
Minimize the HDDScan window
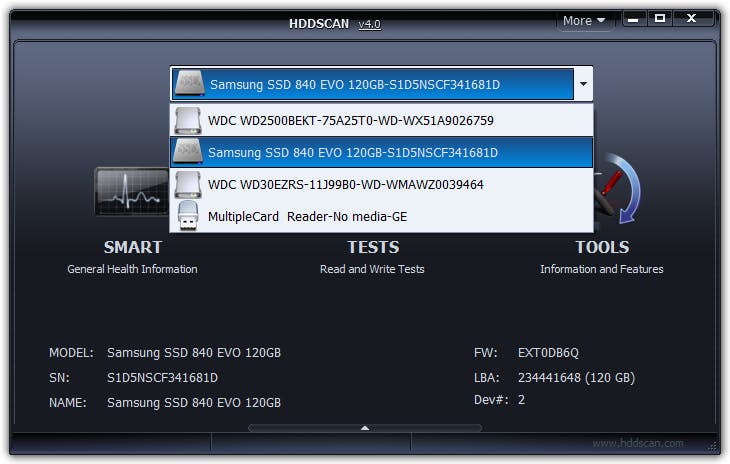pyautogui.click(x=633, y=19)
